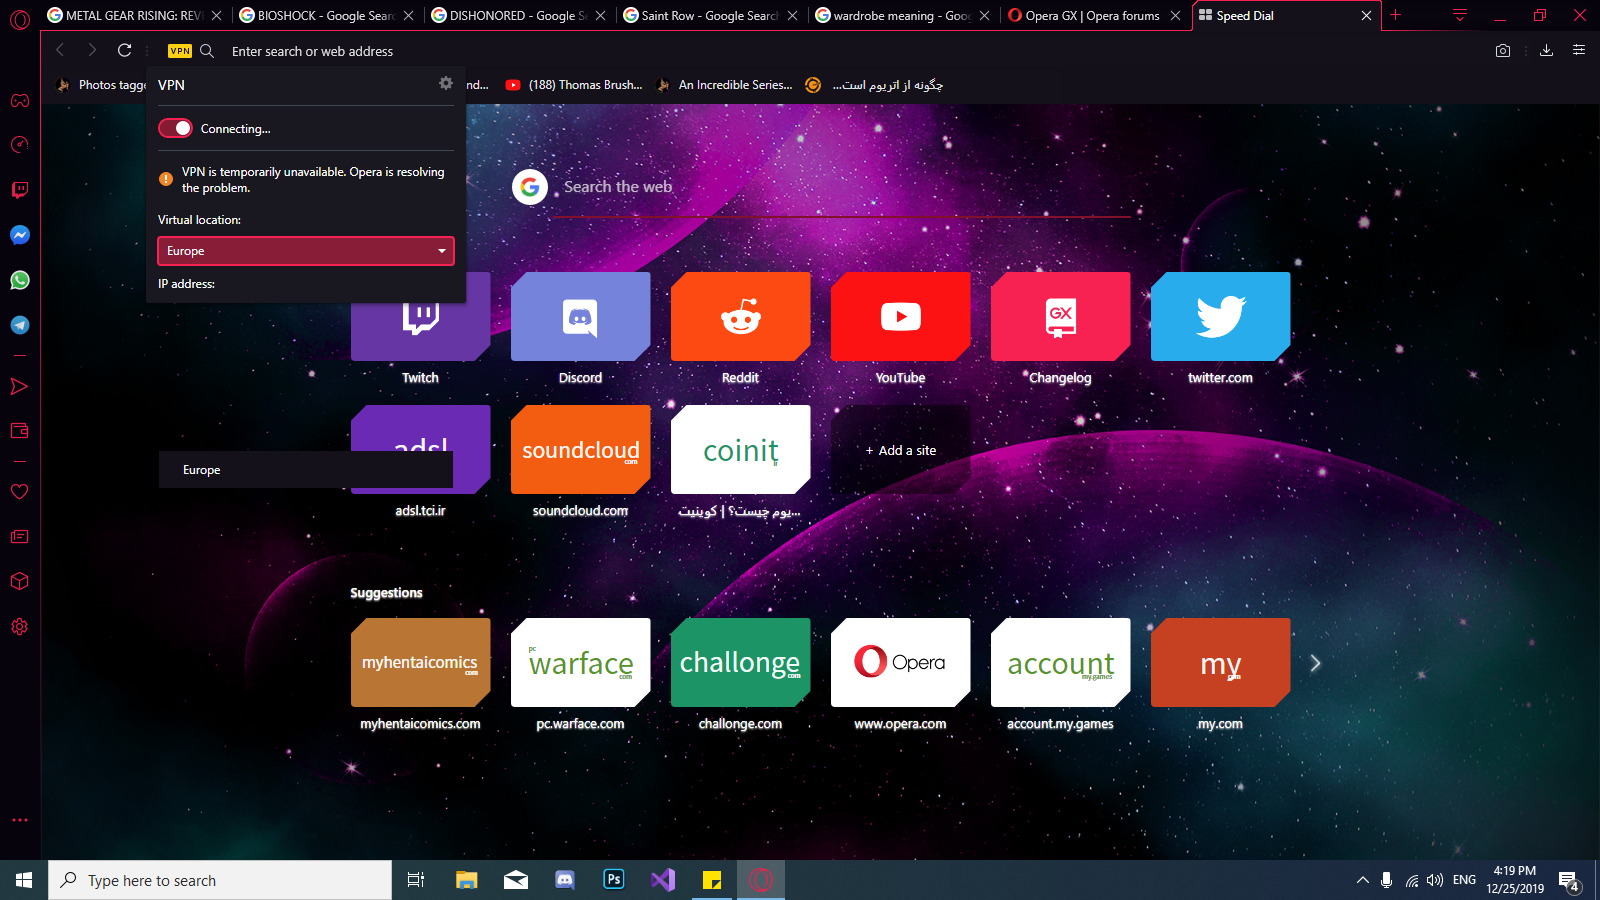The height and width of the screenshot is (900, 1600).
Task: Open the twitter.com speed dial tile
Action: (x=1220, y=316)
